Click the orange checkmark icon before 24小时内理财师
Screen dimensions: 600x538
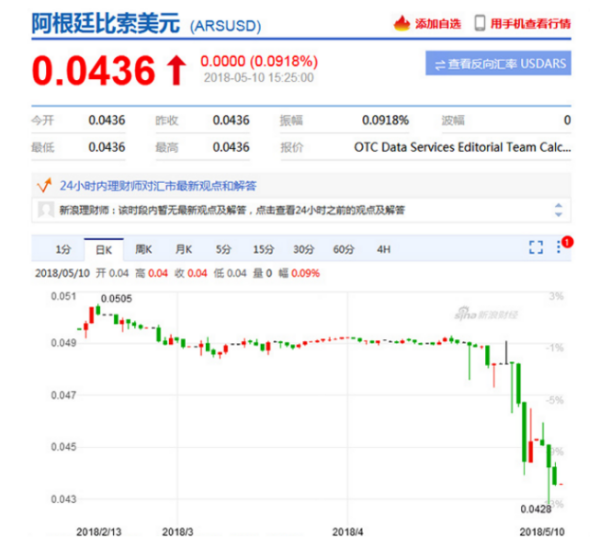[43, 185]
